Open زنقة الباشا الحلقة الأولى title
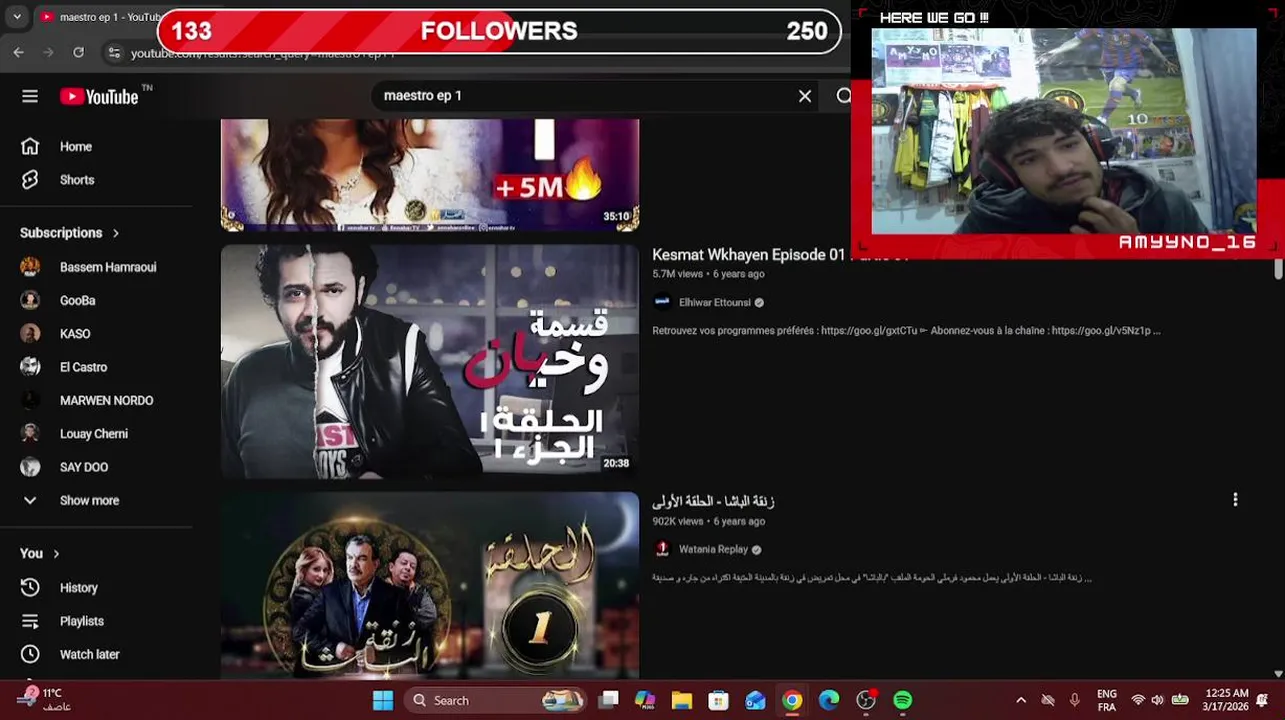 713,501
